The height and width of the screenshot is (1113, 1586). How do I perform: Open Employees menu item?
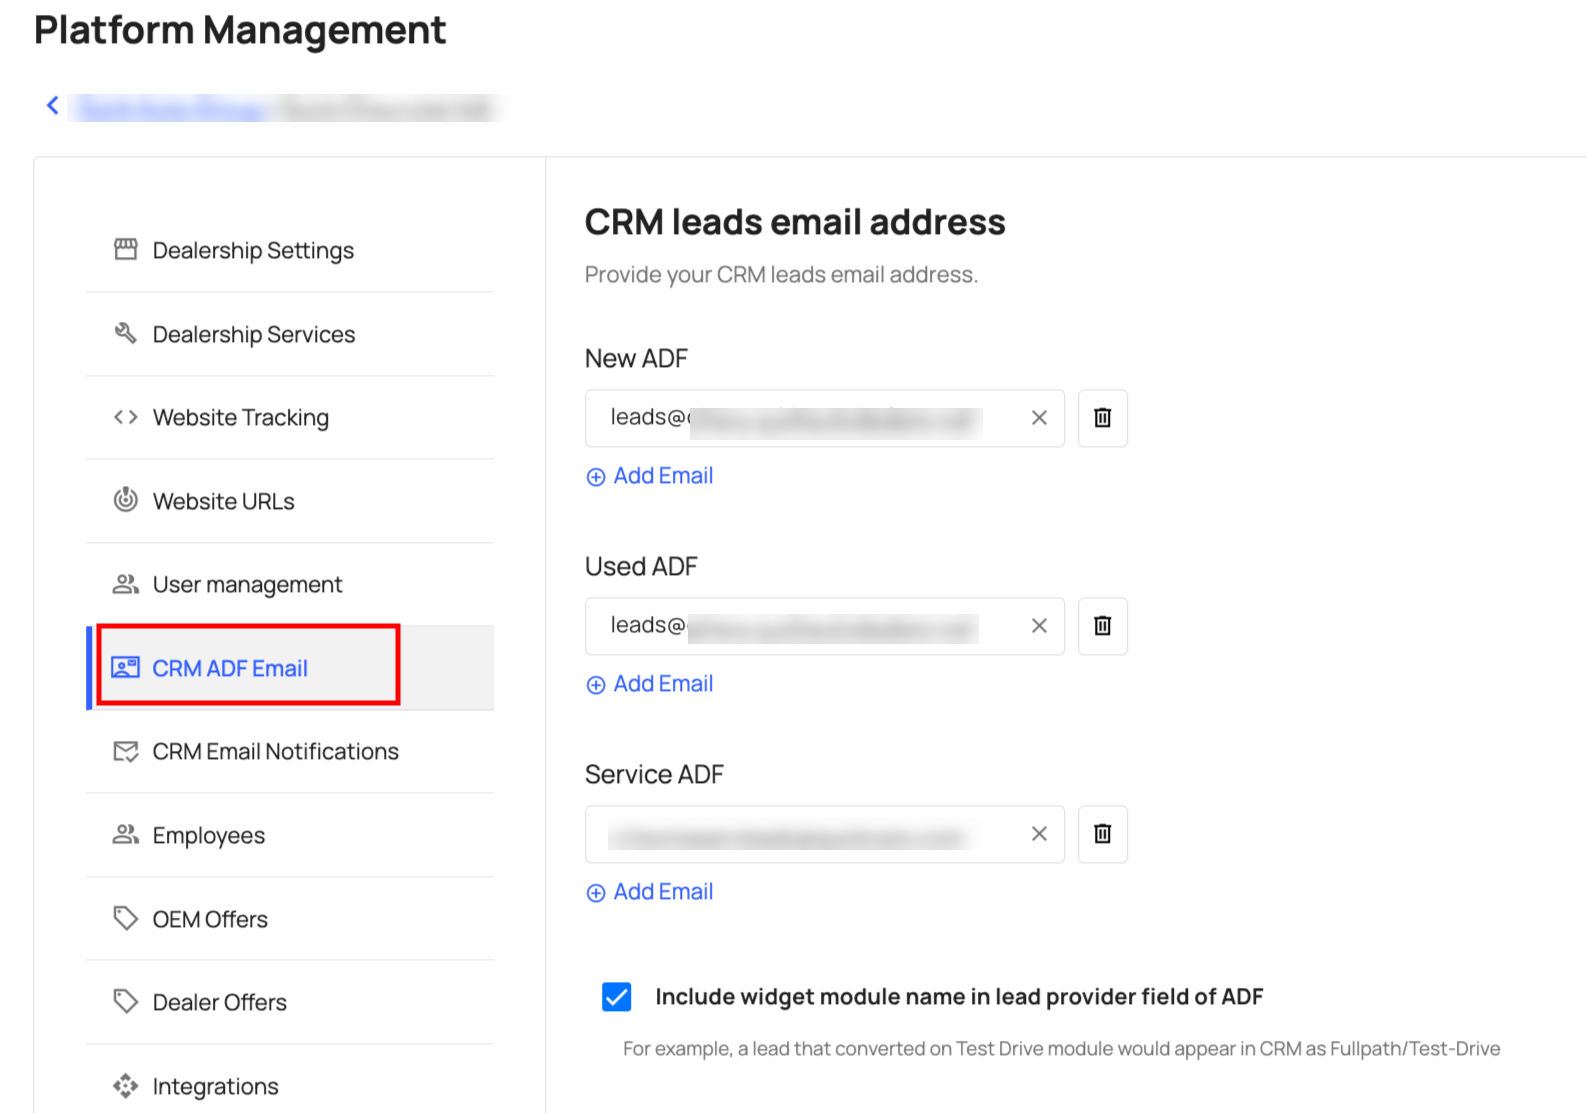coord(290,835)
